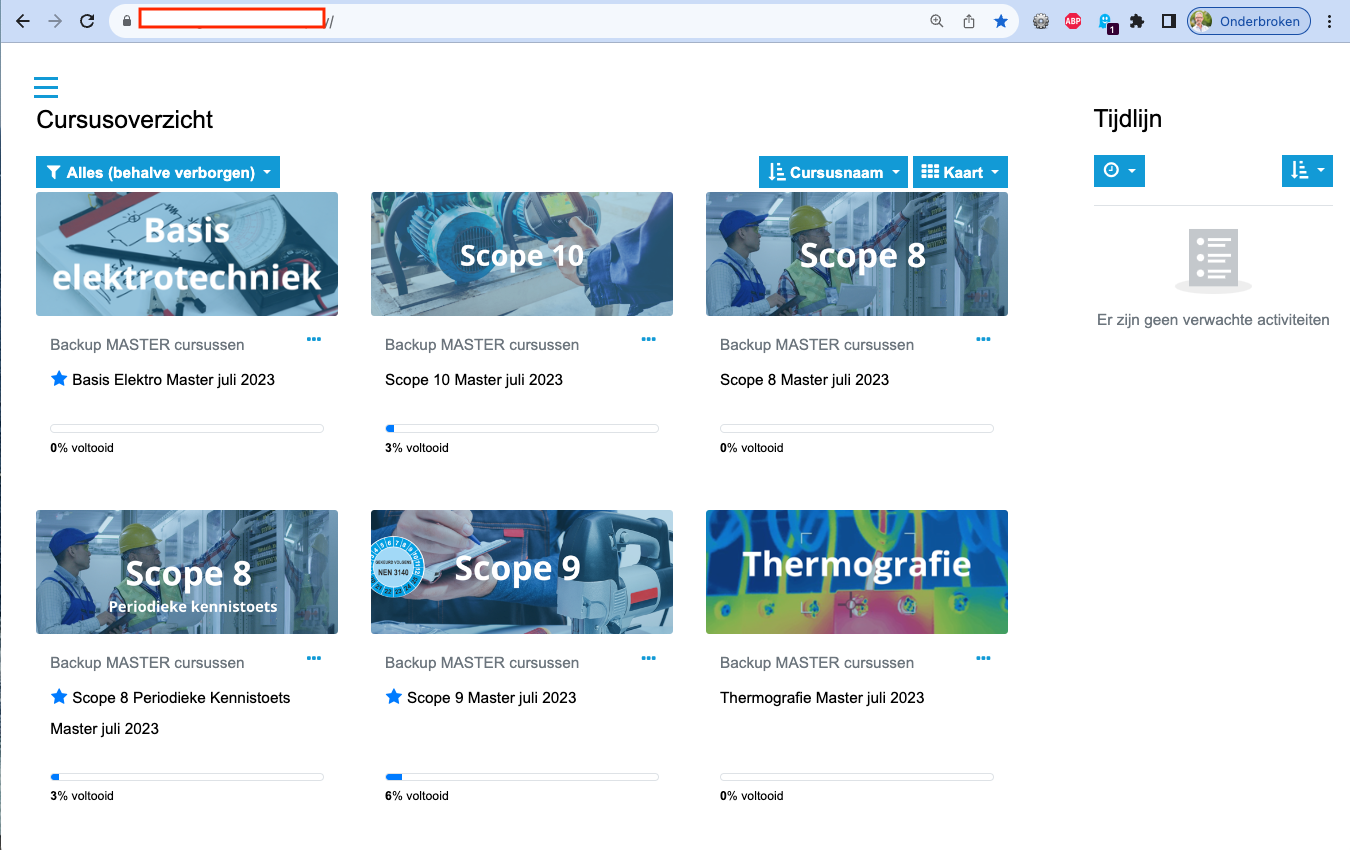Open the Chrome extensions puzzle icon
This screenshot has width=1350, height=850.
tap(1137, 21)
